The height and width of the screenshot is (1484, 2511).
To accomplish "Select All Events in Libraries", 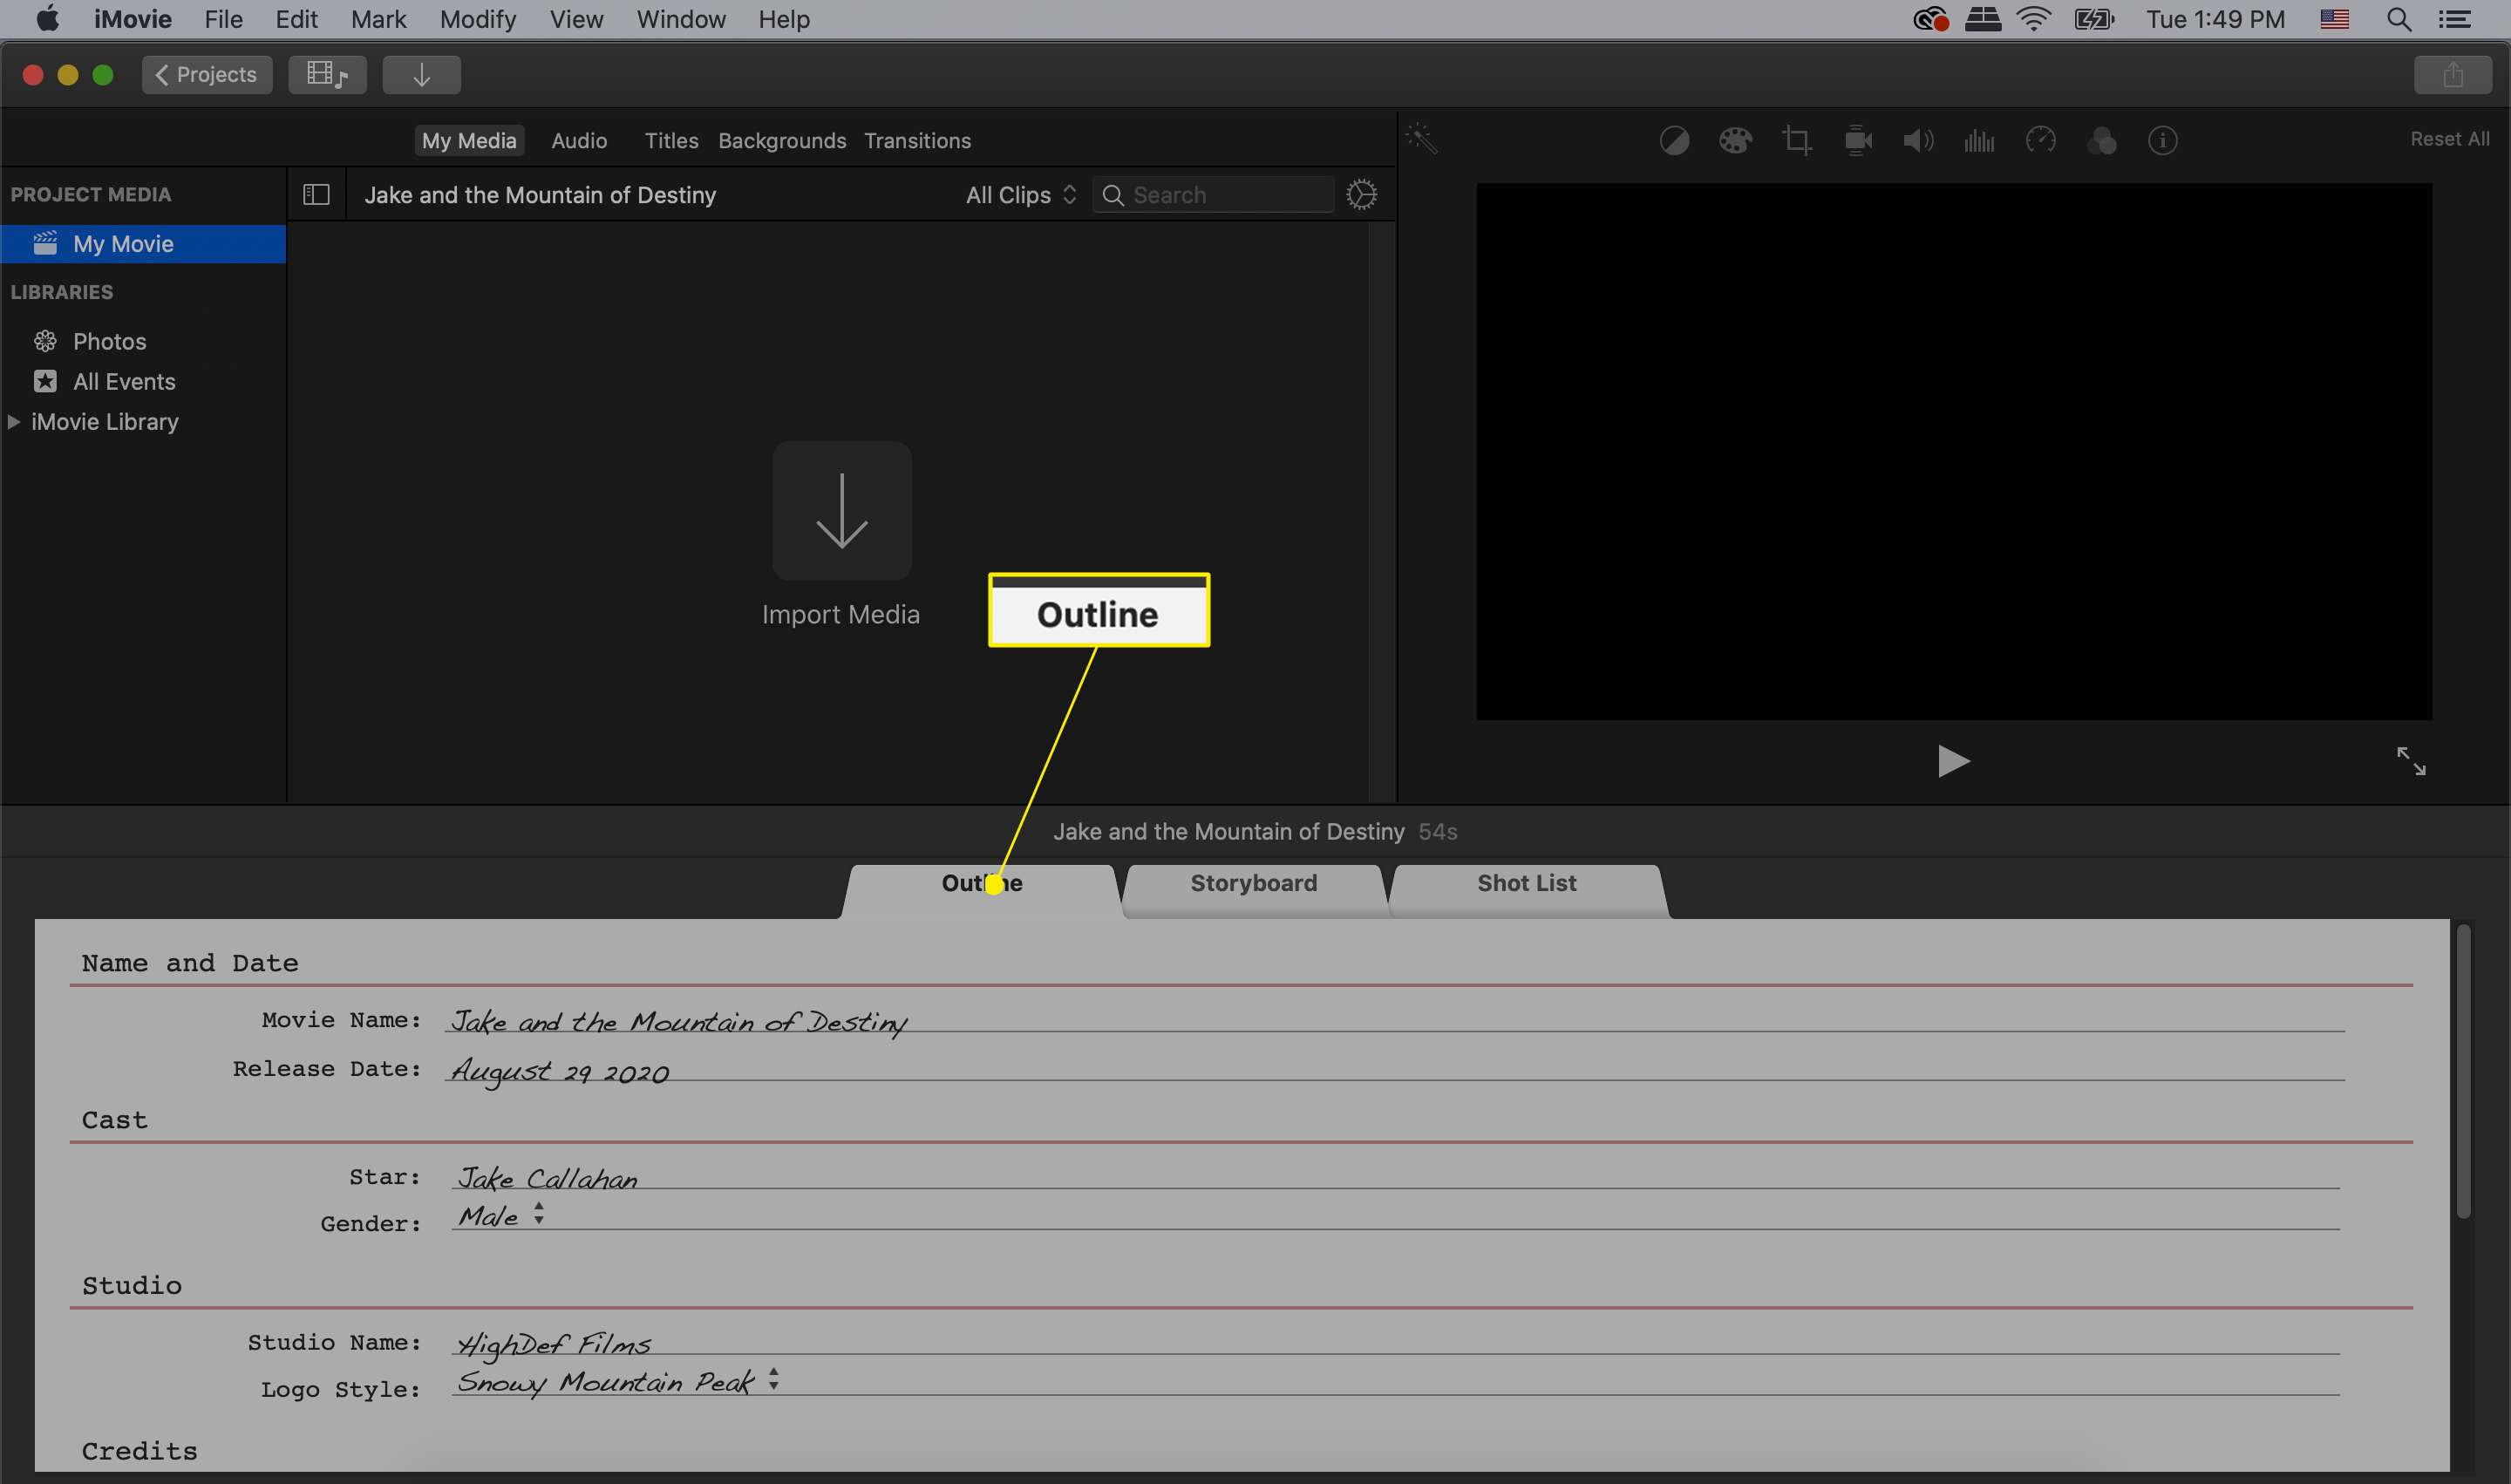I will point(124,382).
